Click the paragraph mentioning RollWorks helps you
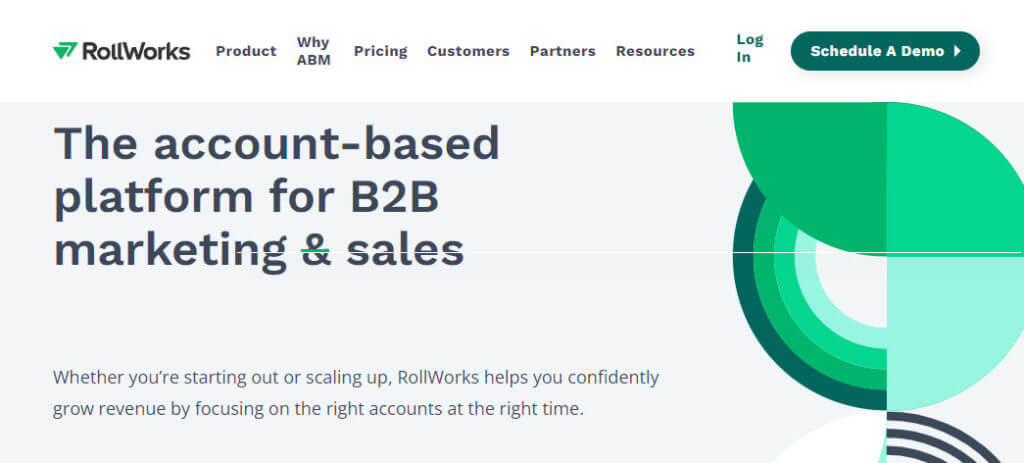The width and height of the screenshot is (1024, 463). [x=356, y=393]
